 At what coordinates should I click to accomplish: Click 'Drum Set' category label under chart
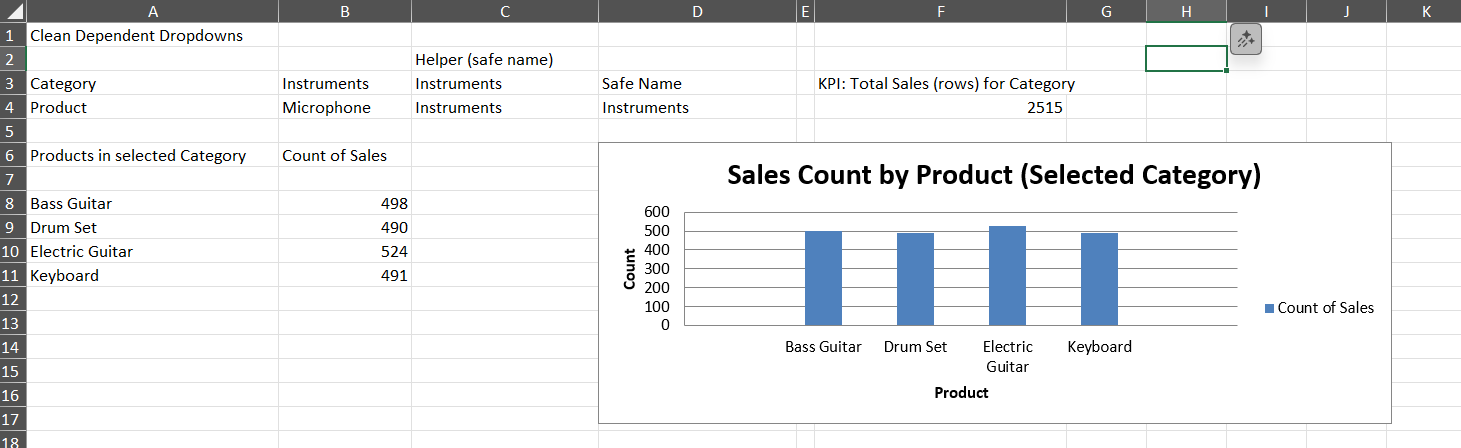[x=915, y=347]
